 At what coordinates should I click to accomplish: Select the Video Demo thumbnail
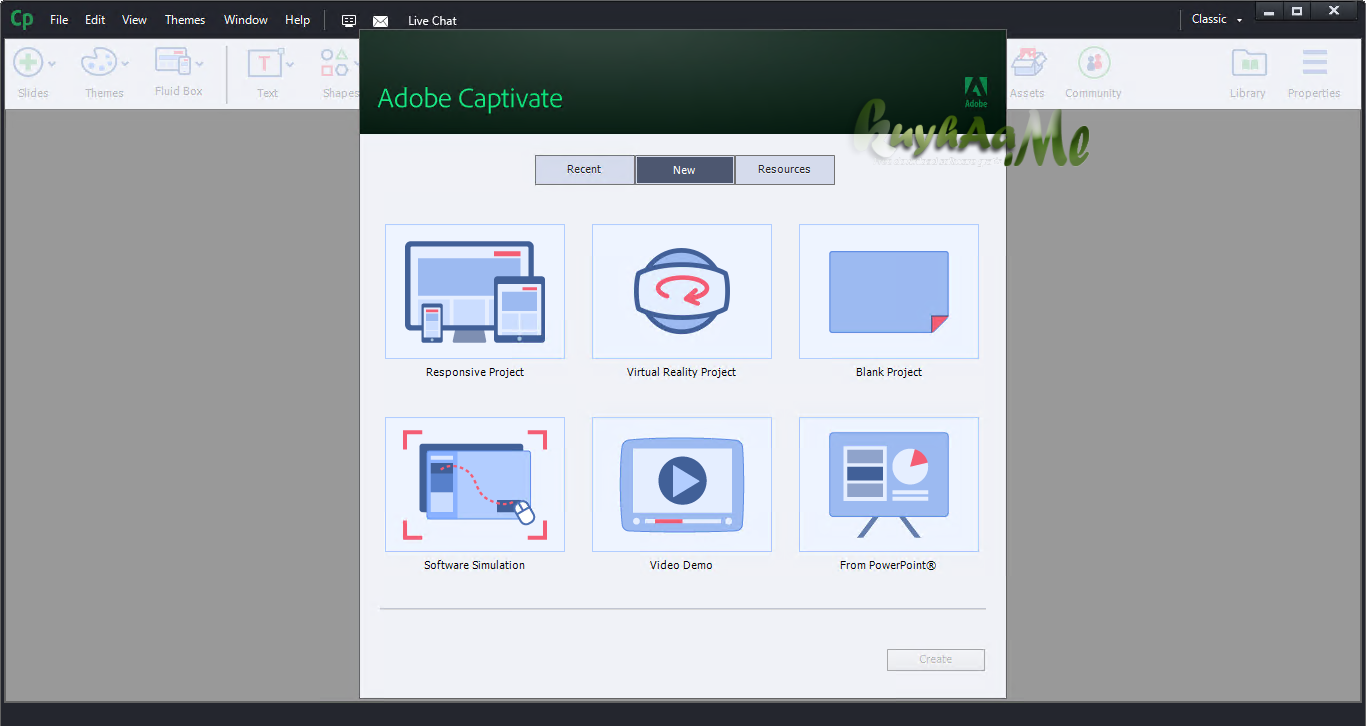coord(682,484)
